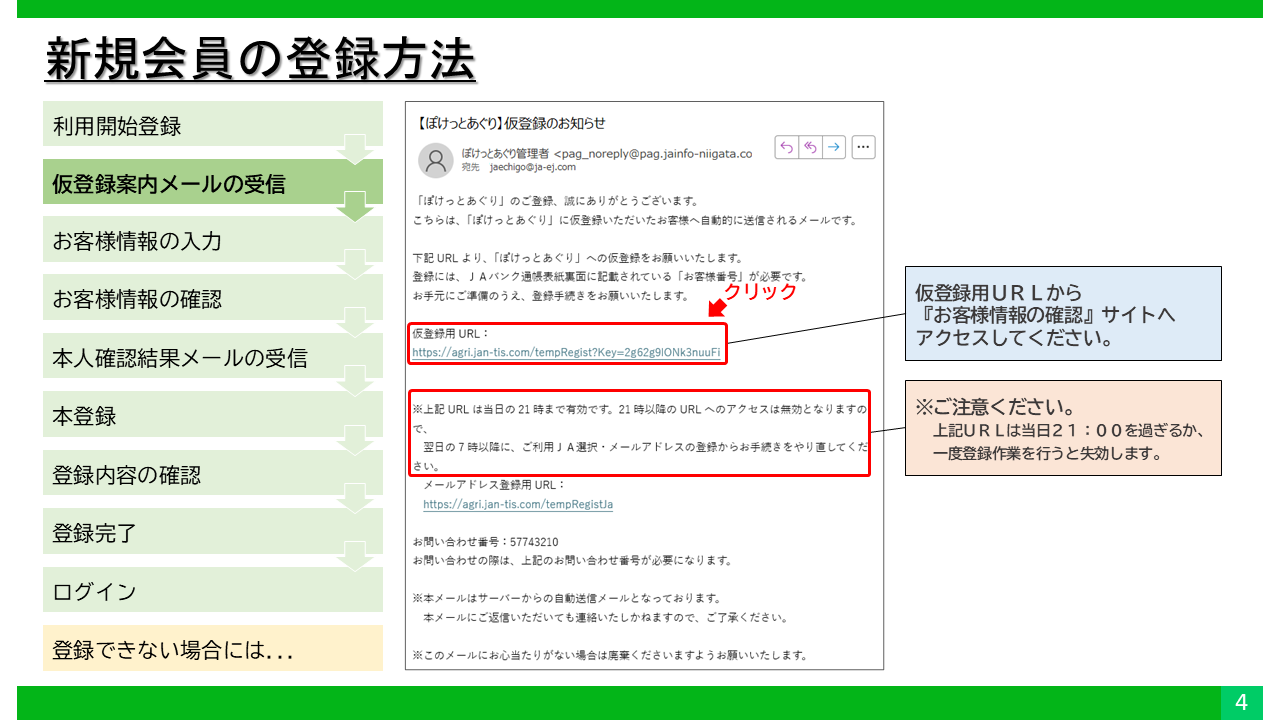
Task: Open the tempRegistJa email registration link
Action: pyautogui.click(x=518, y=504)
